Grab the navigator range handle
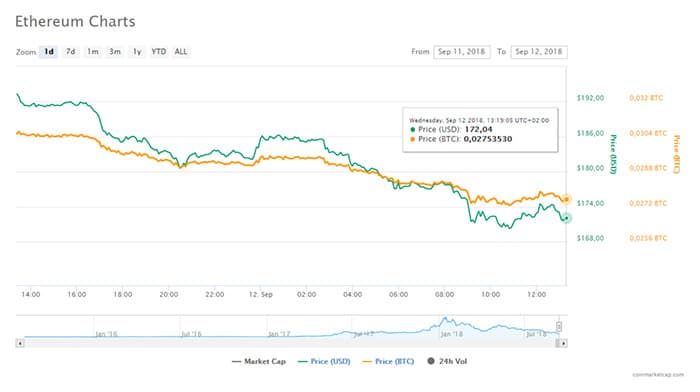The image size is (700, 392). tap(558, 327)
